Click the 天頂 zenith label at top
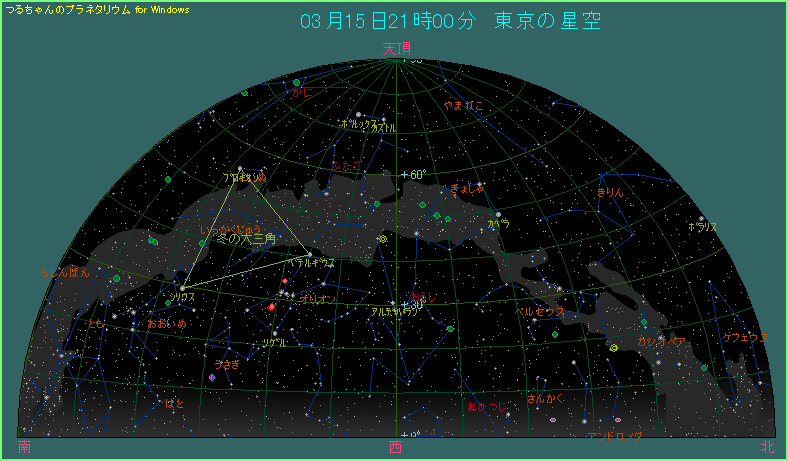Screen dimensions: 788x461 (x=396, y=48)
